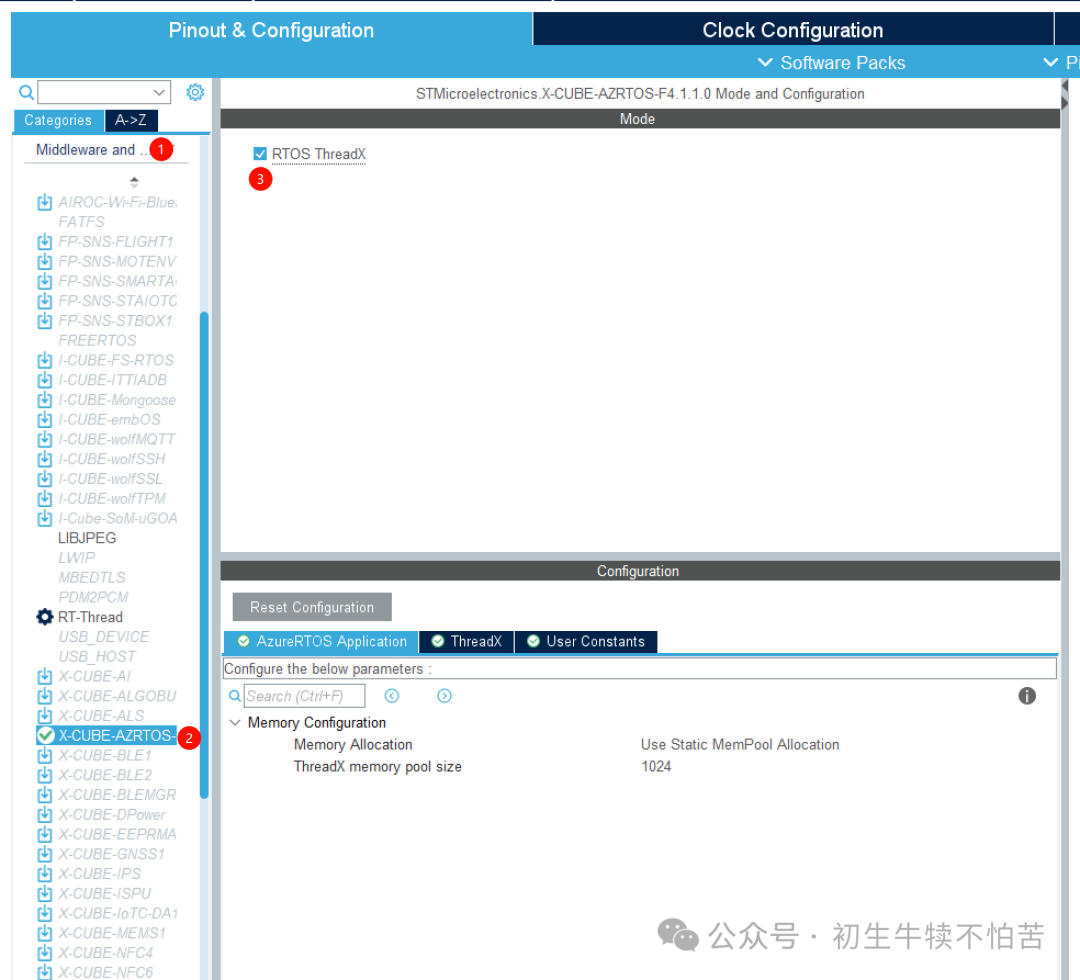The image size is (1080, 980).
Task: Go to next search result arrow
Action: (444, 696)
